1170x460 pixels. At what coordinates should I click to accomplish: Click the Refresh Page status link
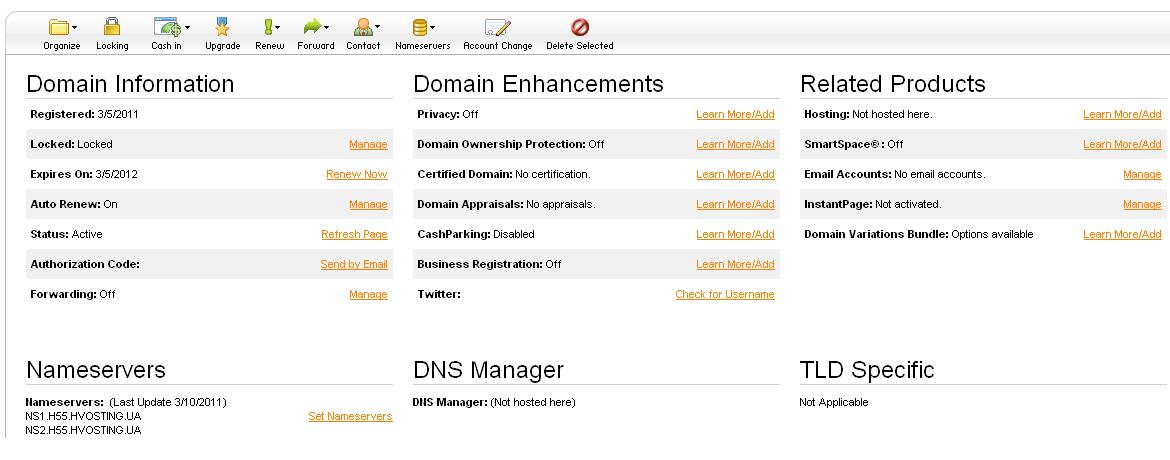pyautogui.click(x=354, y=234)
